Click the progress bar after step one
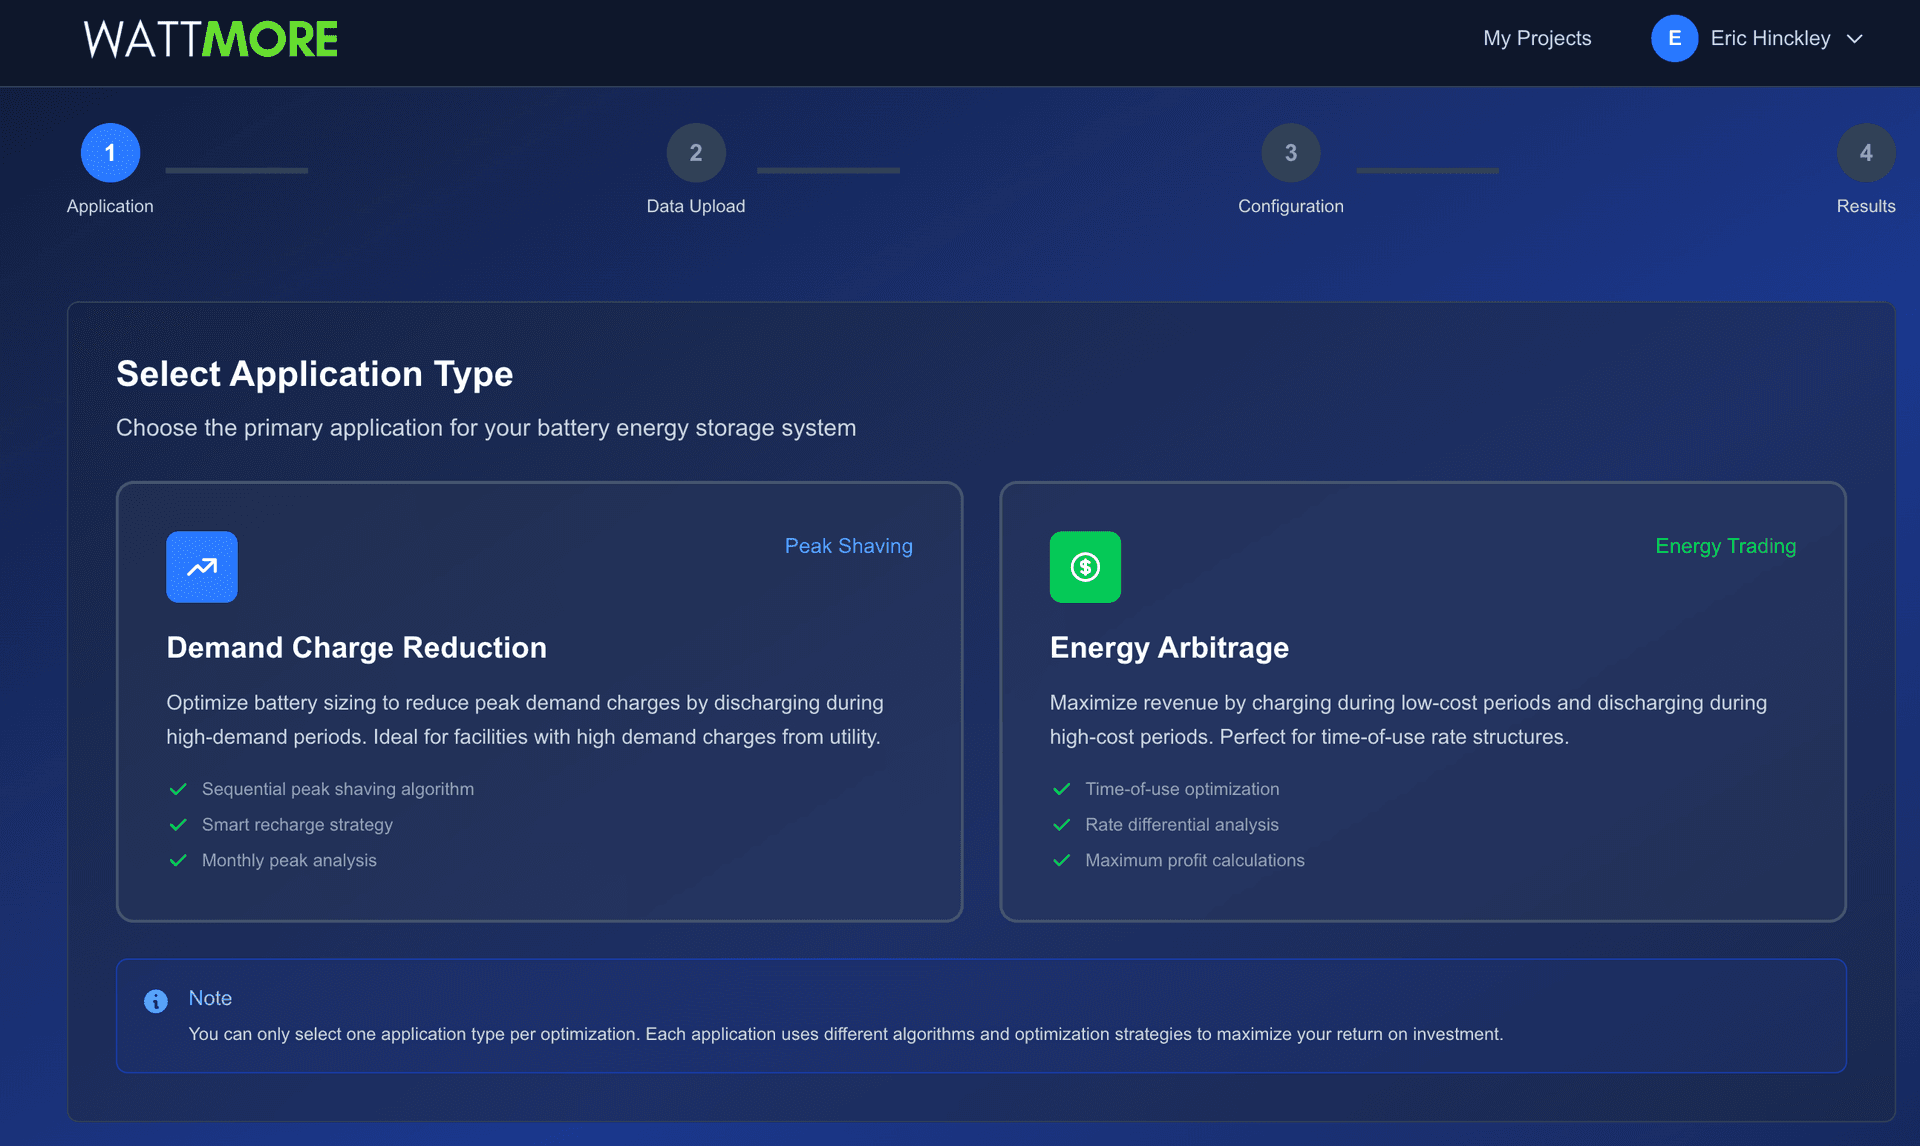 (236, 170)
